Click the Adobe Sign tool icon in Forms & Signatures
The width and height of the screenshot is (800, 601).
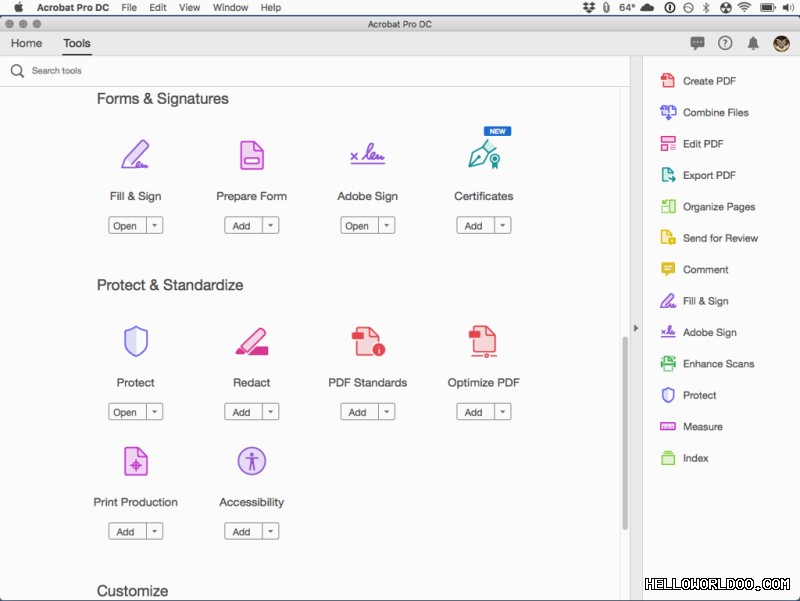point(367,154)
